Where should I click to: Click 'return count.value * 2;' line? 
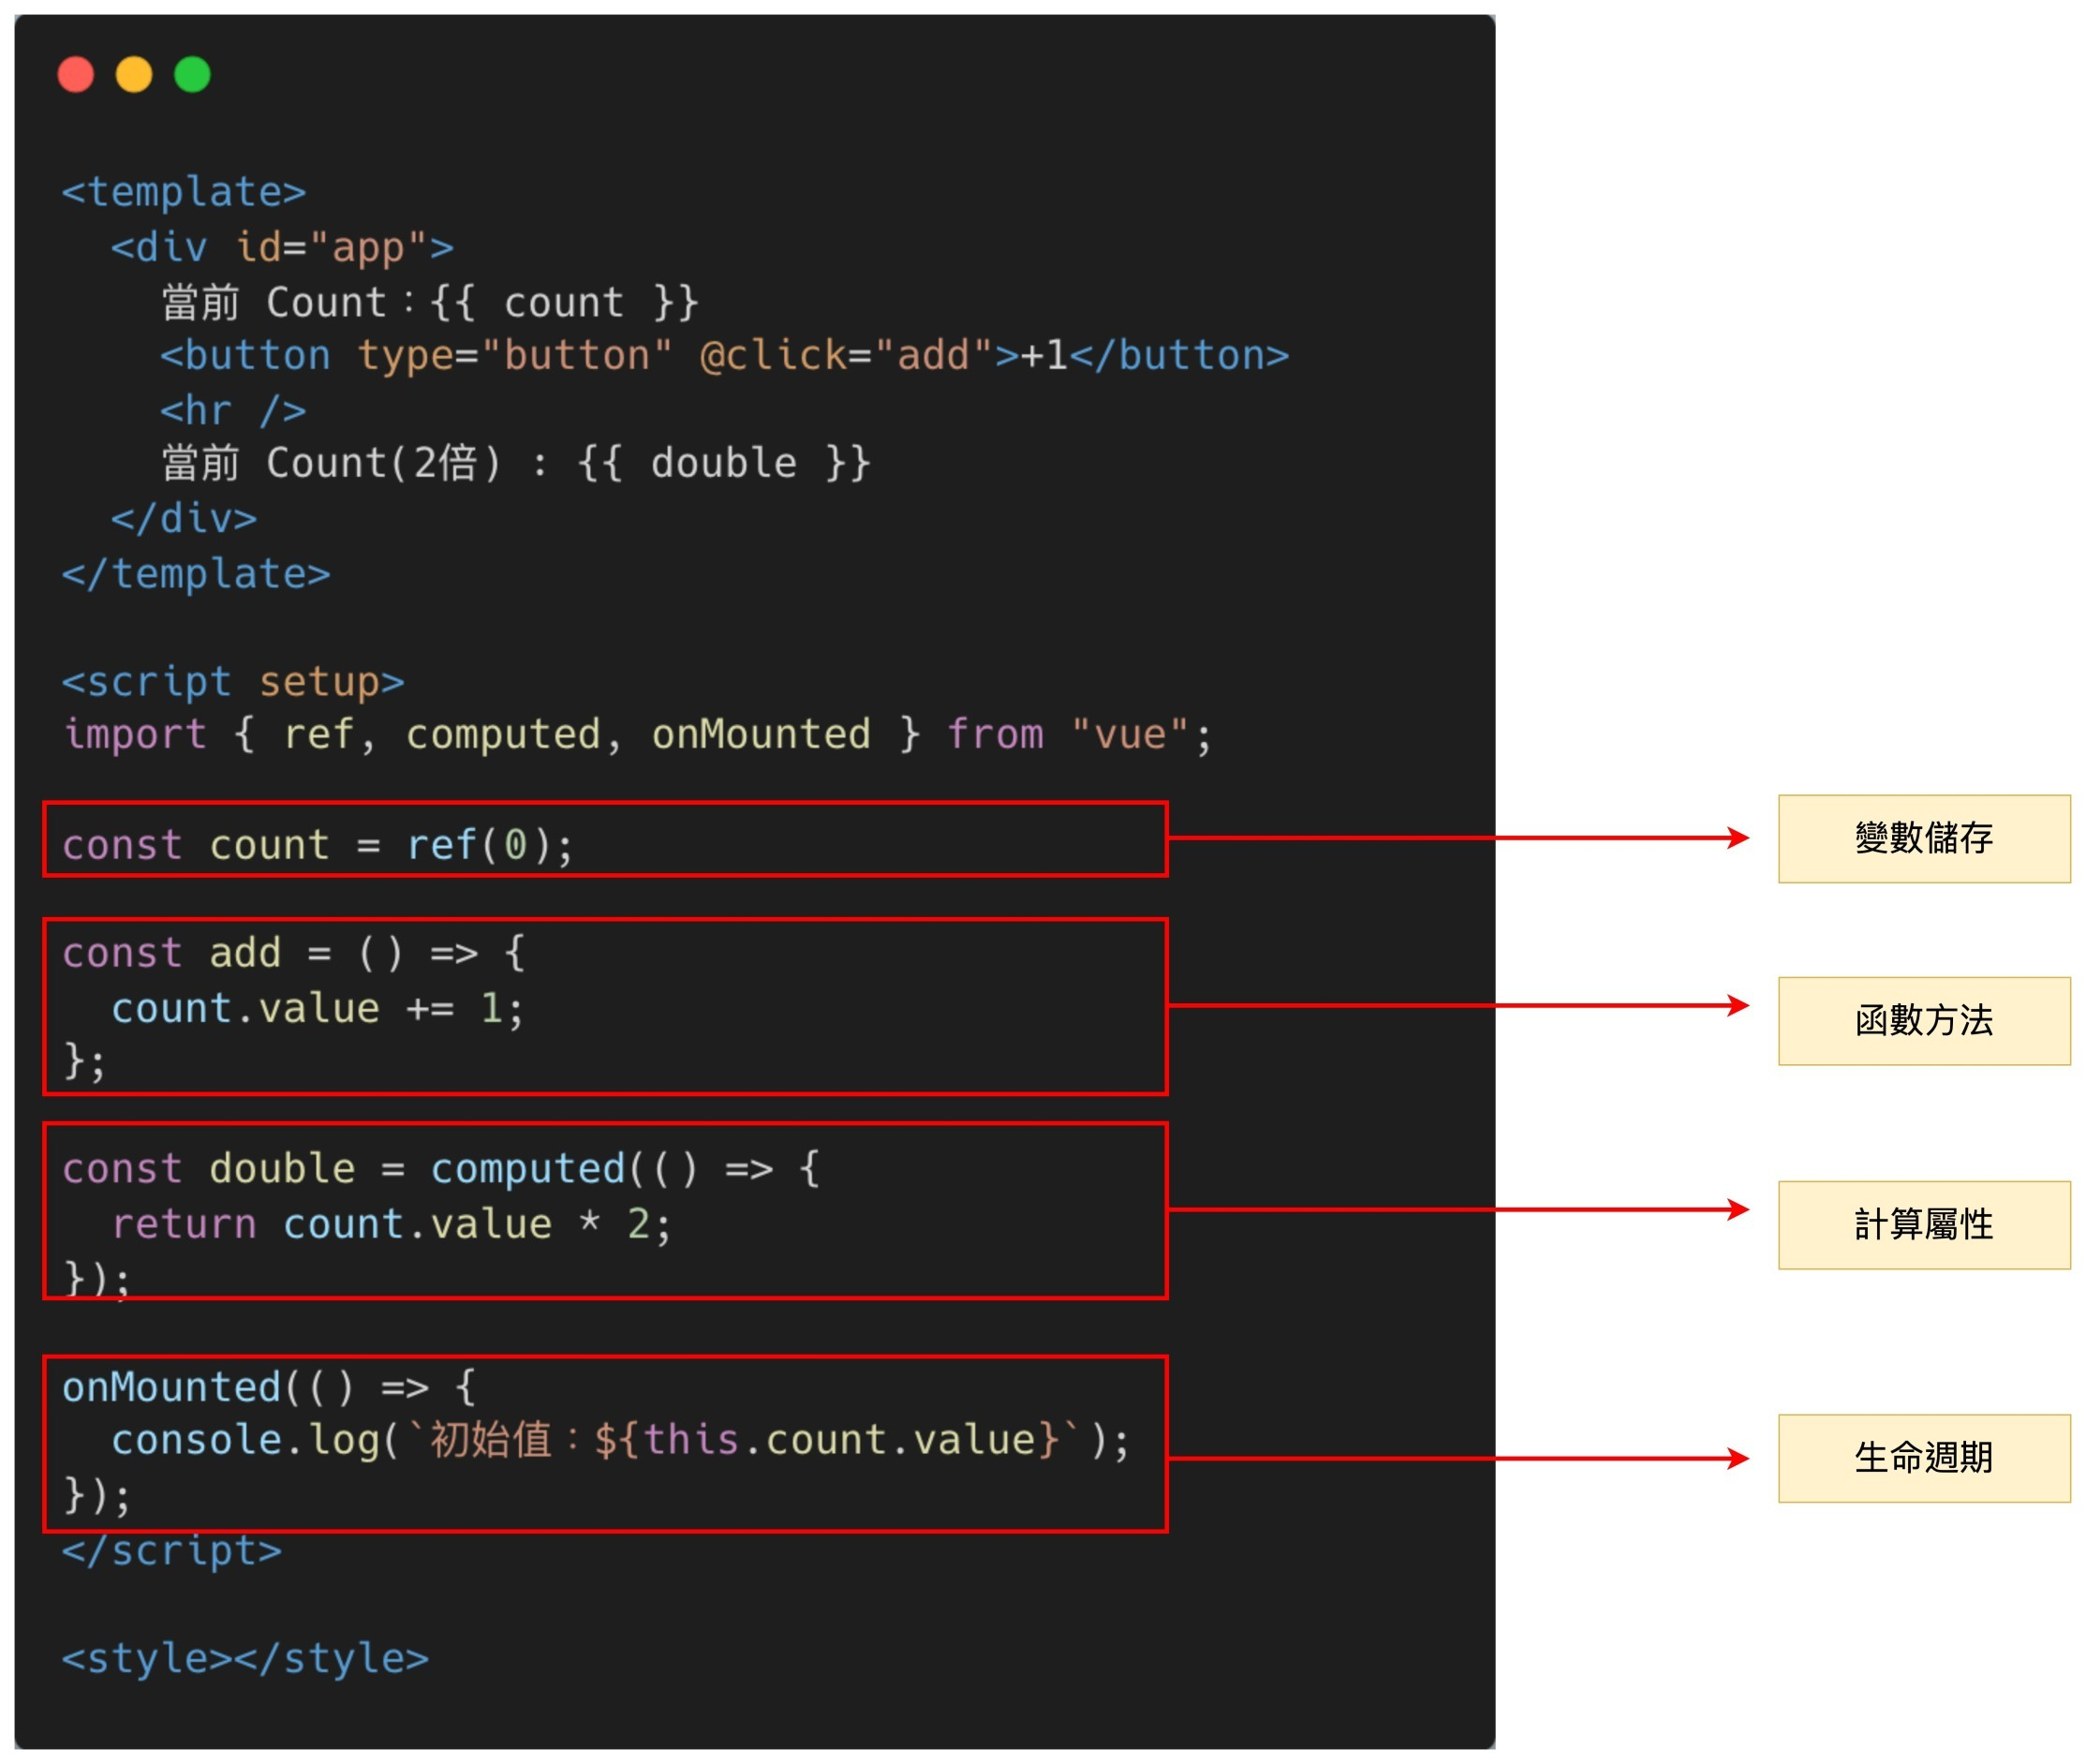[x=391, y=1225]
